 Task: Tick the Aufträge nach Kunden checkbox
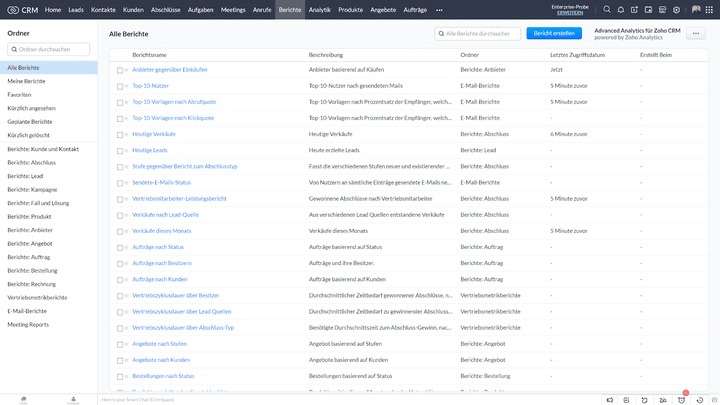click(120, 280)
